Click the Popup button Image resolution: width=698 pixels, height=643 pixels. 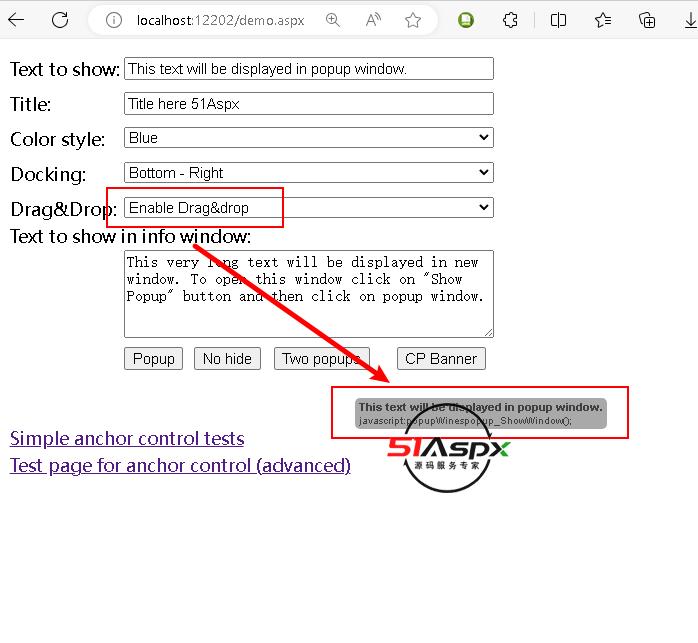(153, 358)
